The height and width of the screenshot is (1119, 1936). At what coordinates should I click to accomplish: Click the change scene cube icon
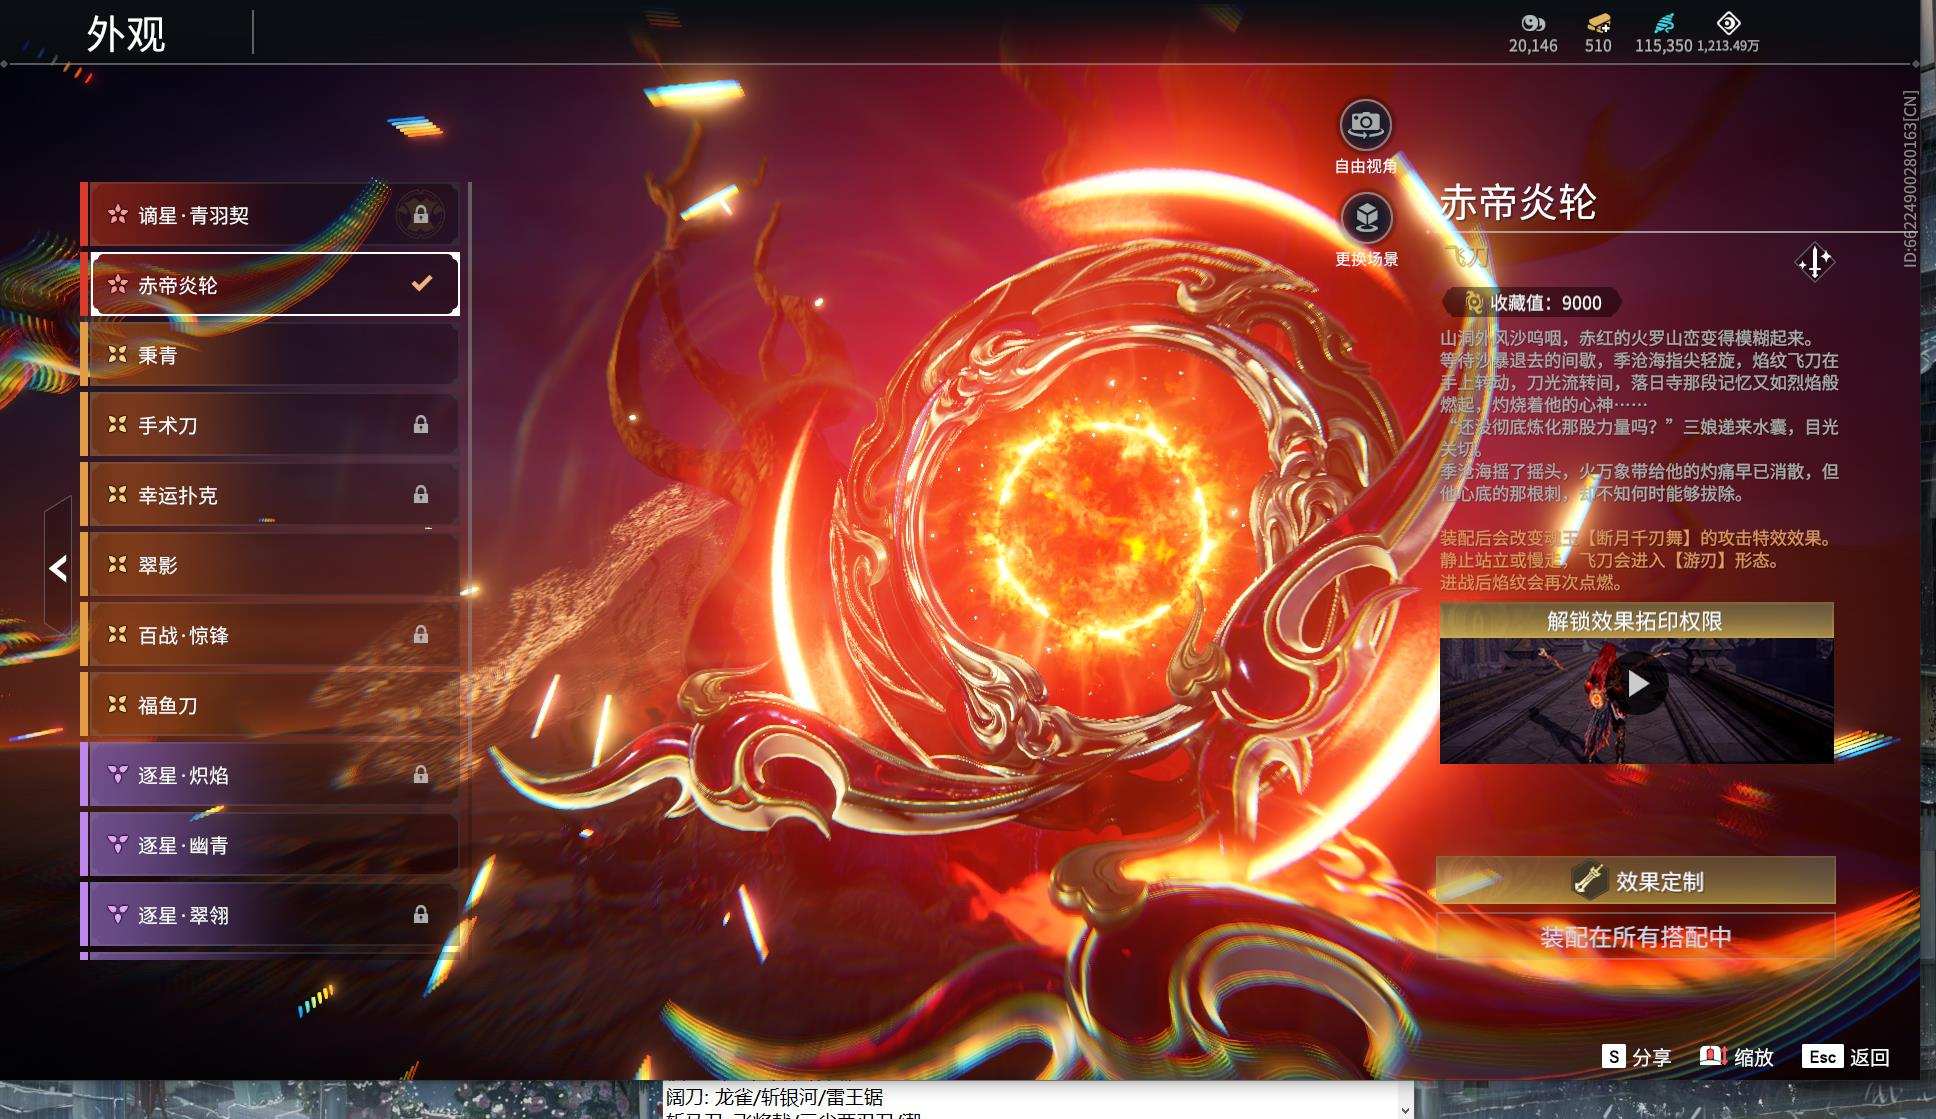pos(1365,217)
